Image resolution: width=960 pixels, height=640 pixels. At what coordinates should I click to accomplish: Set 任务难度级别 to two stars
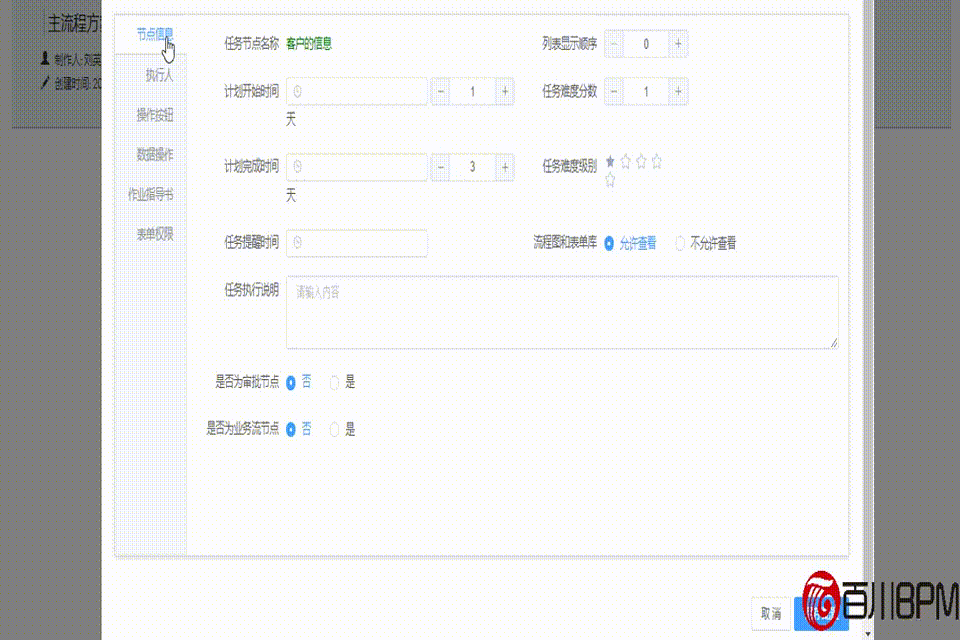pyautogui.click(x=625, y=162)
